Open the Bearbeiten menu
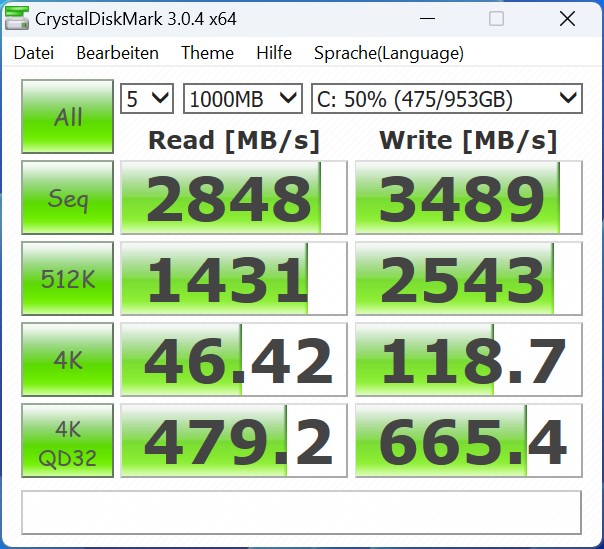The height and width of the screenshot is (549, 604). pyautogui.click(x=117, y=53)
